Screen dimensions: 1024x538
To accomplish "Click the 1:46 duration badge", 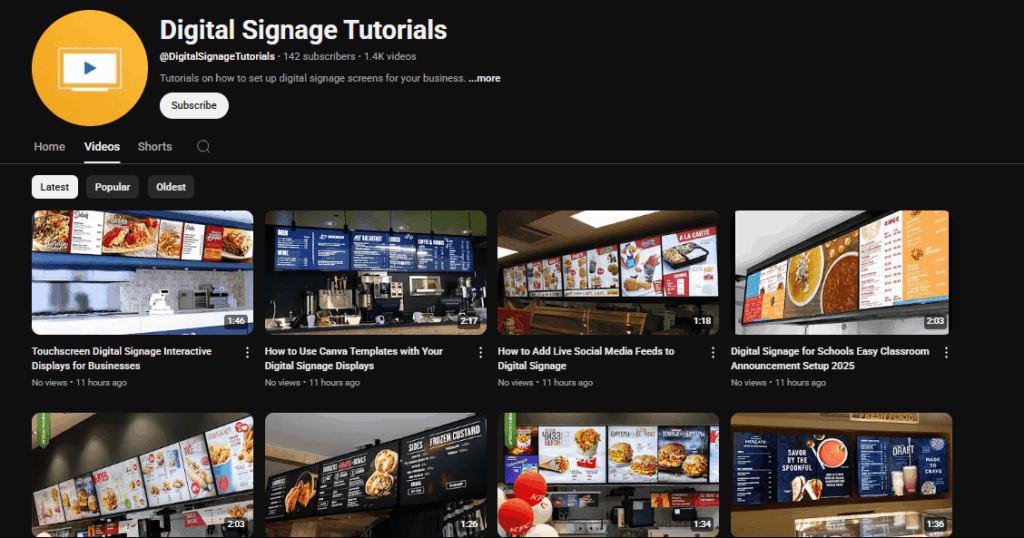I will [x=236, y=321].
